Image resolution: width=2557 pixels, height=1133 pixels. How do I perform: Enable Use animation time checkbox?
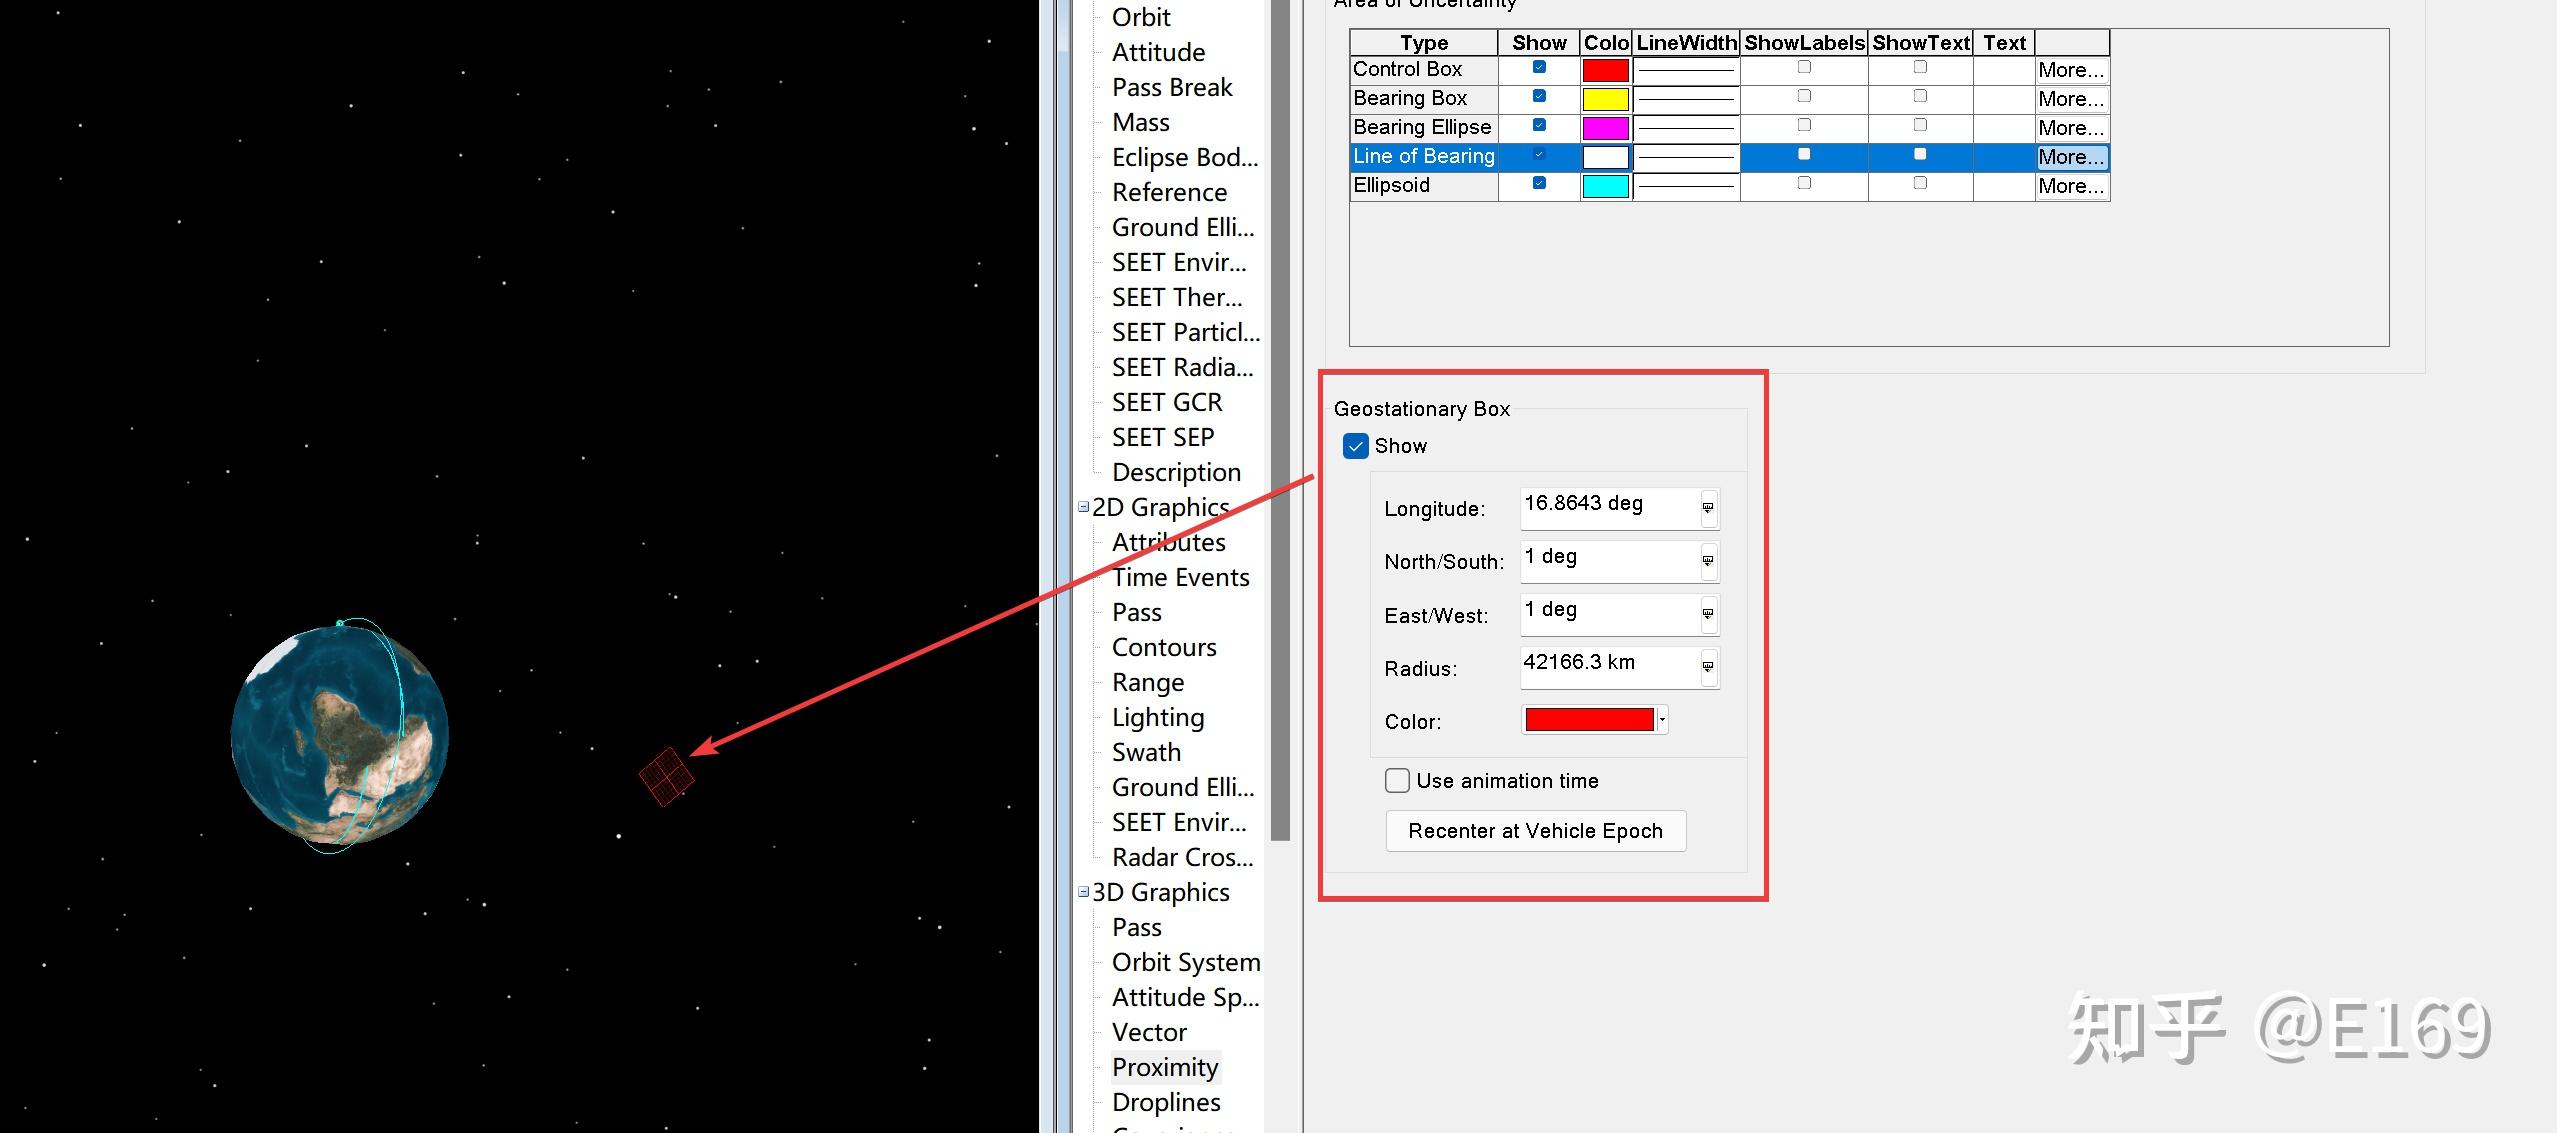coord(1397,781)
